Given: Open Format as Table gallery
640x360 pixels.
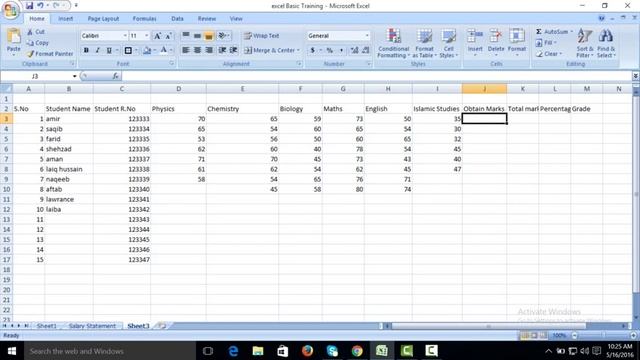Looking at the screenshot, I should (424, 43).
